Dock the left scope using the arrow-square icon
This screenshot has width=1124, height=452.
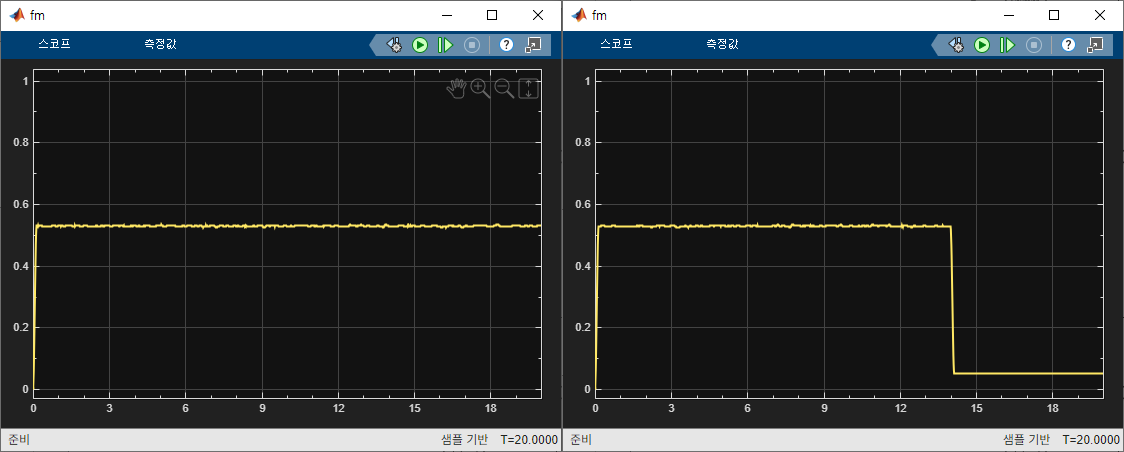(x=533, y=45)
